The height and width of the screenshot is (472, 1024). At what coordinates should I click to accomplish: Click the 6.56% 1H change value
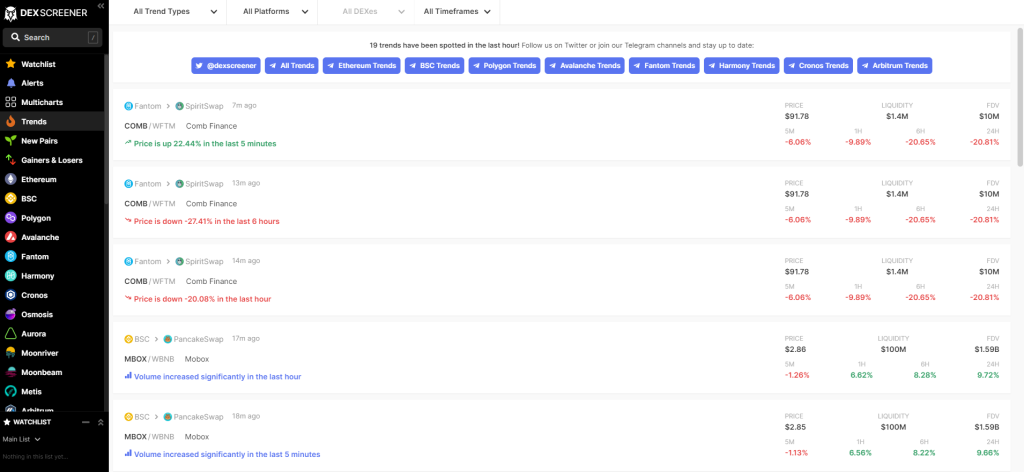click(x=860, y=452)
